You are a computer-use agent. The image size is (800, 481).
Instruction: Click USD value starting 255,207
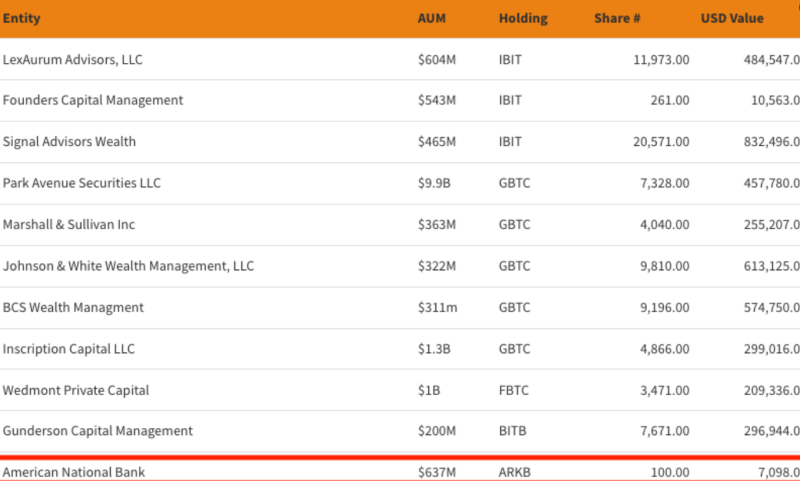pos(771,224)
